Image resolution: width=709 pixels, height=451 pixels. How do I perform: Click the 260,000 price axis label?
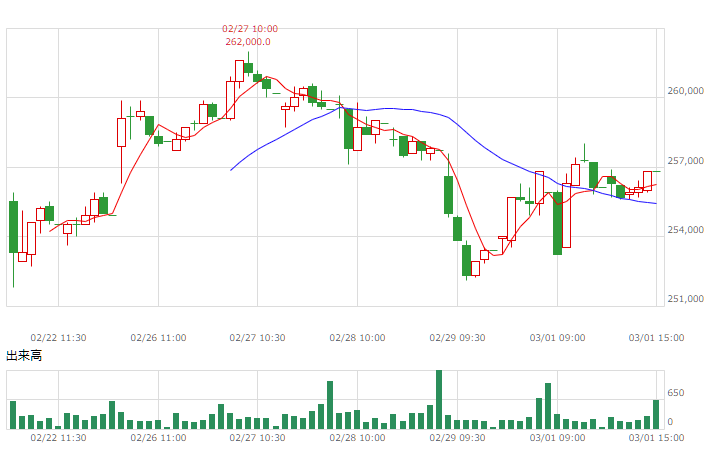click(x=685, y=91)
